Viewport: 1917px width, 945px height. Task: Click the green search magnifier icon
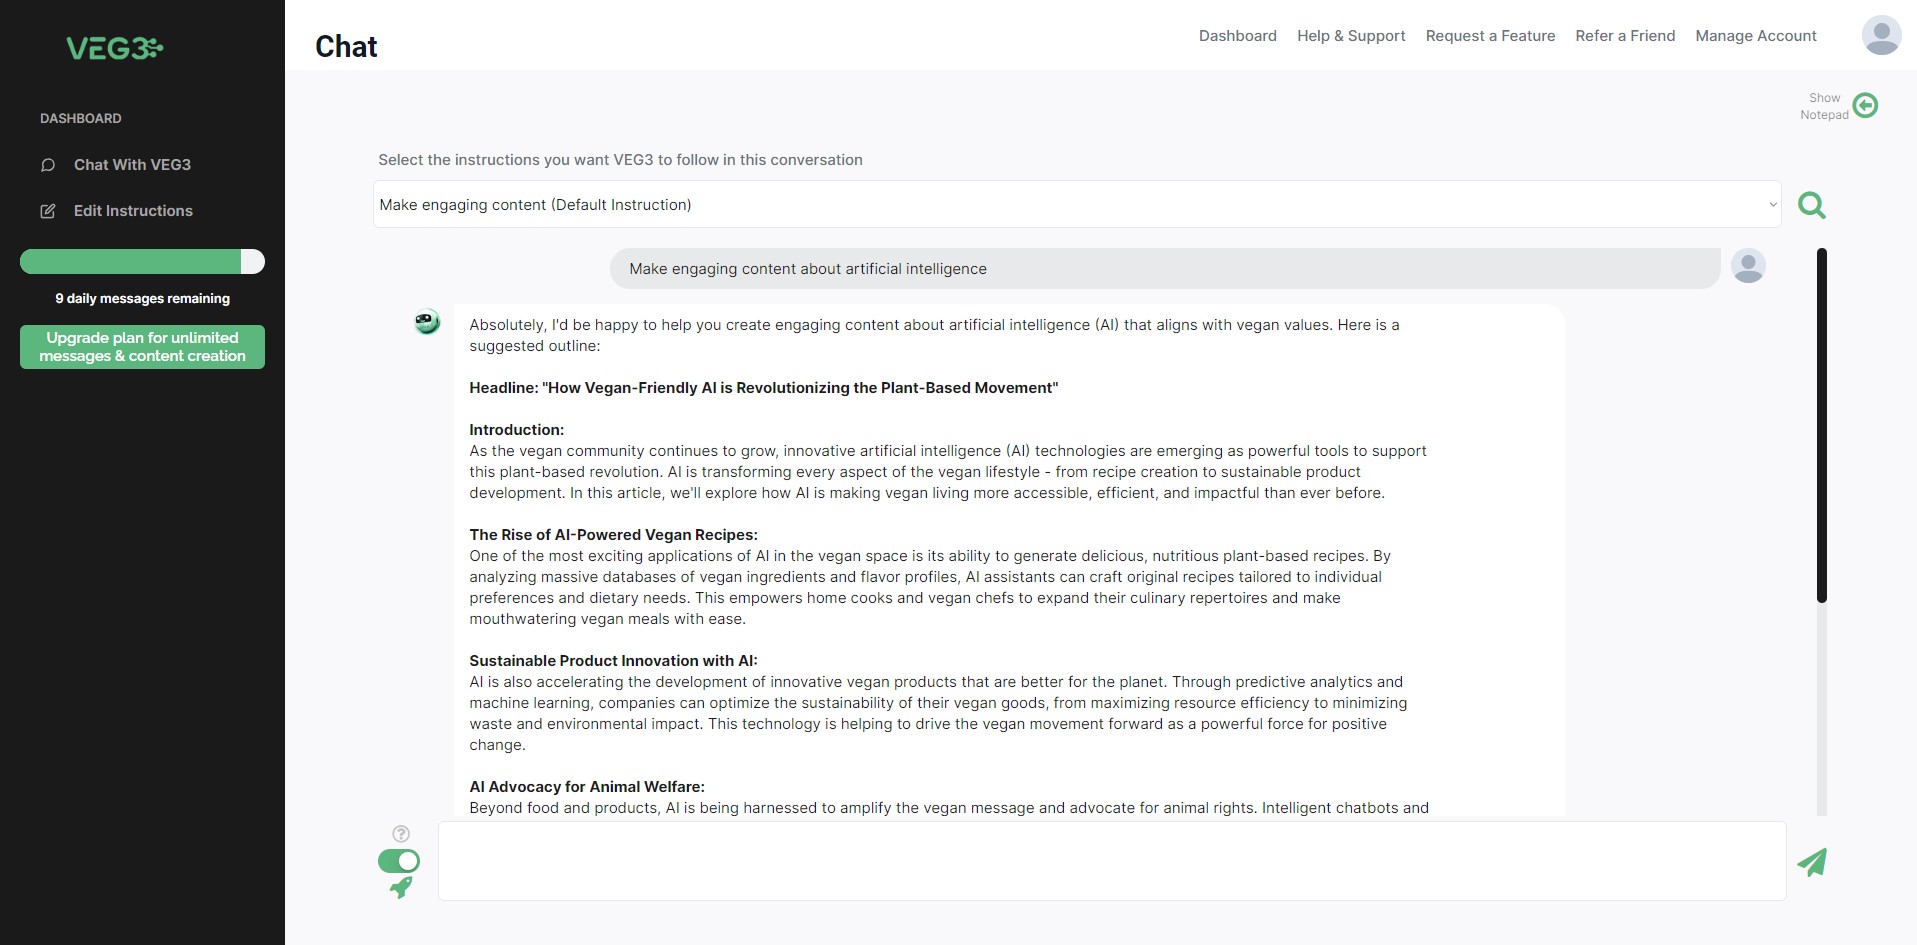(x=1811, y=205)
